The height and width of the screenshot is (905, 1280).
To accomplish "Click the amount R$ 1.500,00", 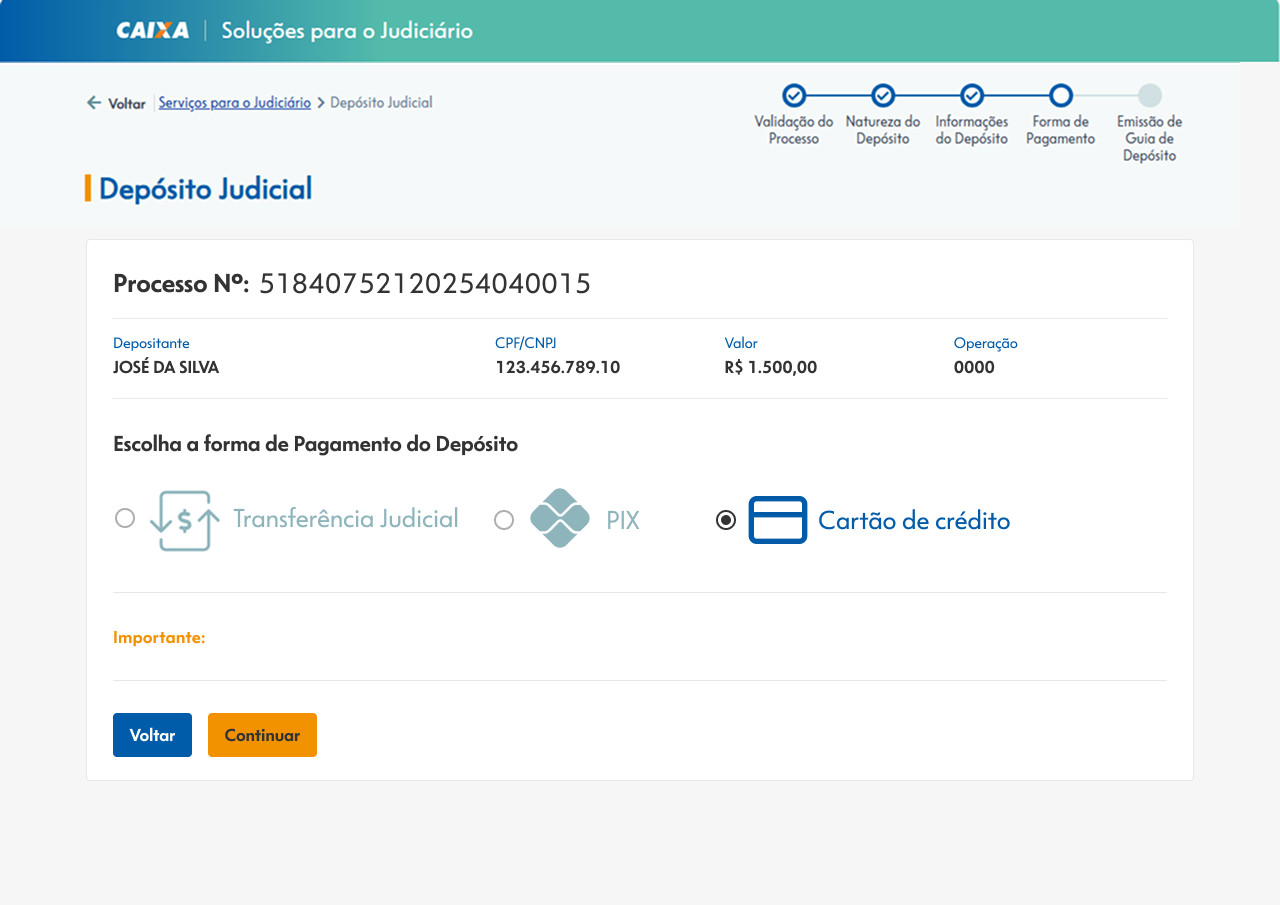I will pos(771,367).
